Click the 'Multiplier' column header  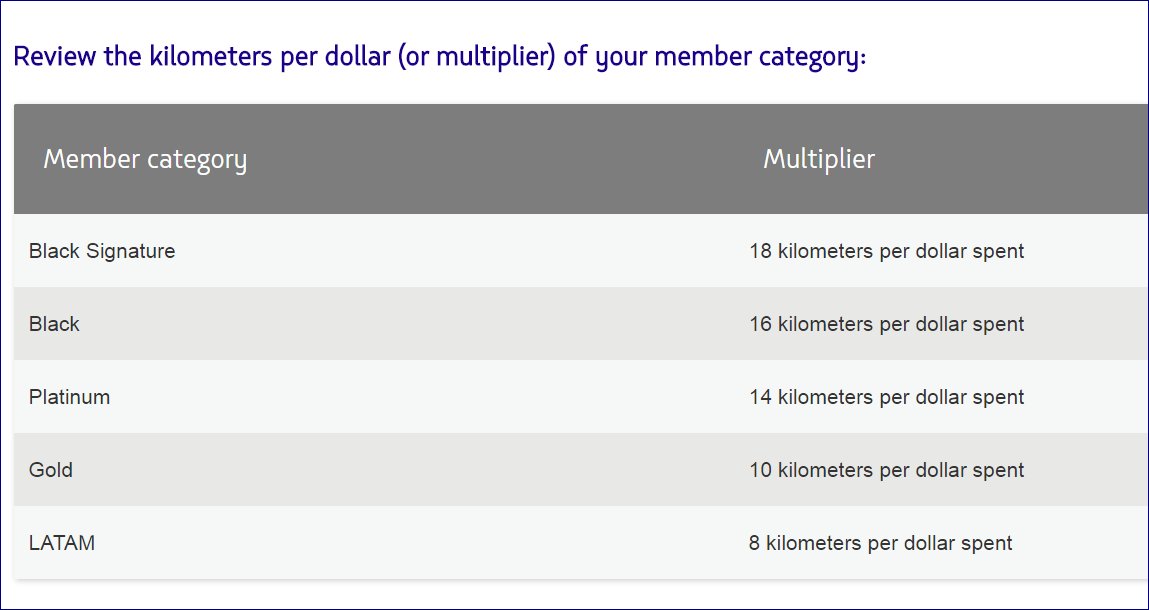click(819, 159)
